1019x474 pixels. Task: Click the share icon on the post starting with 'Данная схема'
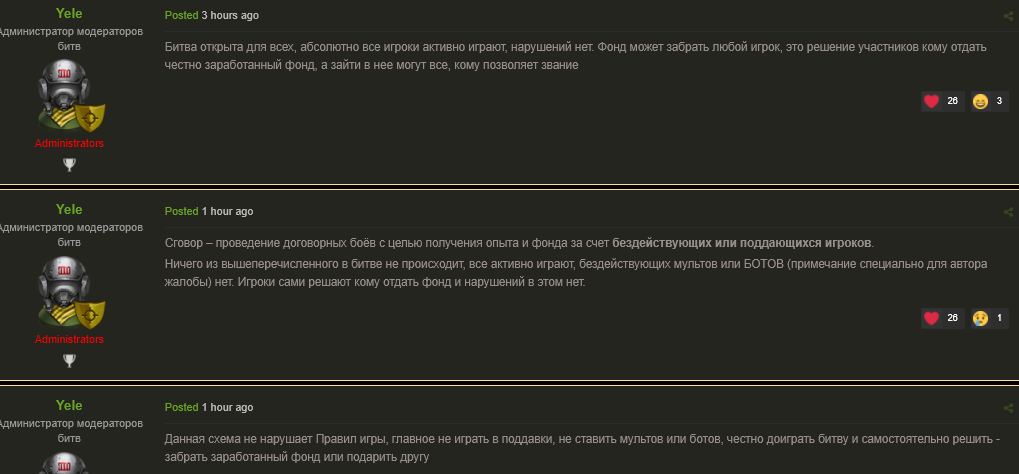[1008, 408]
